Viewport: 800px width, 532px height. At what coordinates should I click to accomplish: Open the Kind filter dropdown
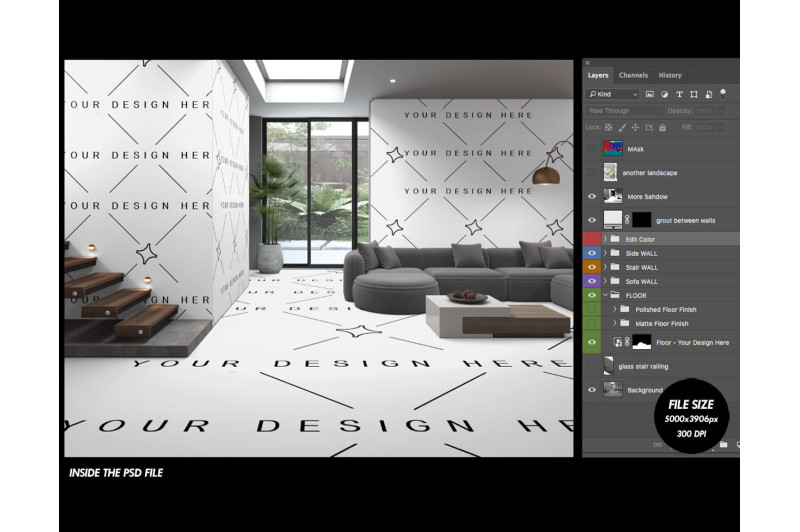pyautogui.click(x=612, y=94)
